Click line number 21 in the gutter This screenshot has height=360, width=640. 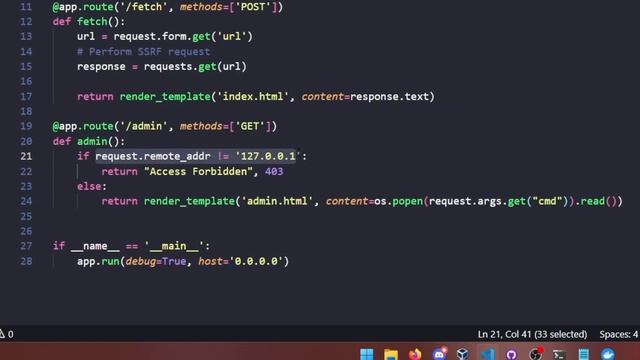26,156
